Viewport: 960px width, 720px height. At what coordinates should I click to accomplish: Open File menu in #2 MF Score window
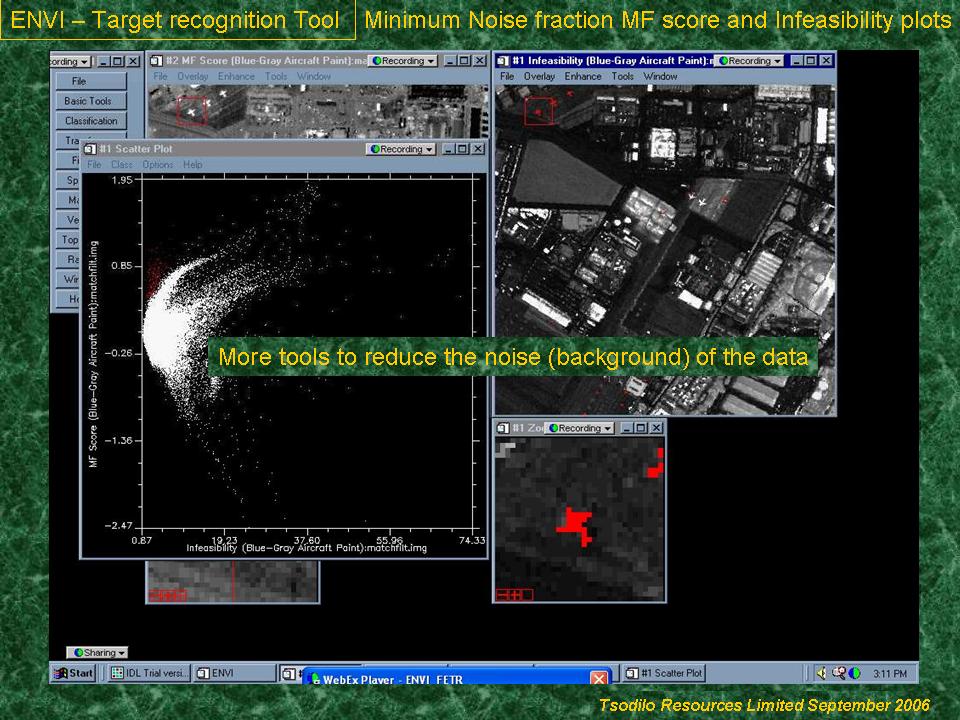160,77
